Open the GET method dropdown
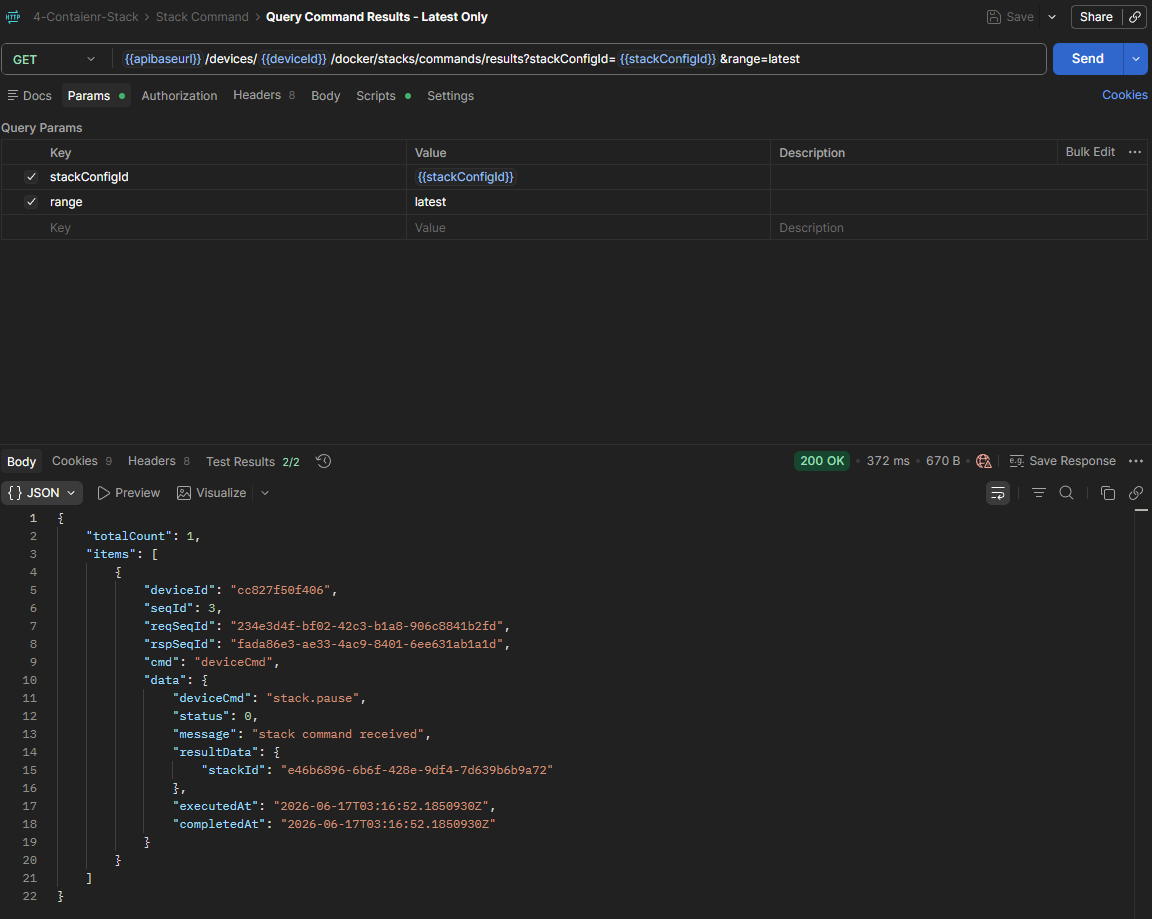1152x919 pixels. click(x=54, y=60)
